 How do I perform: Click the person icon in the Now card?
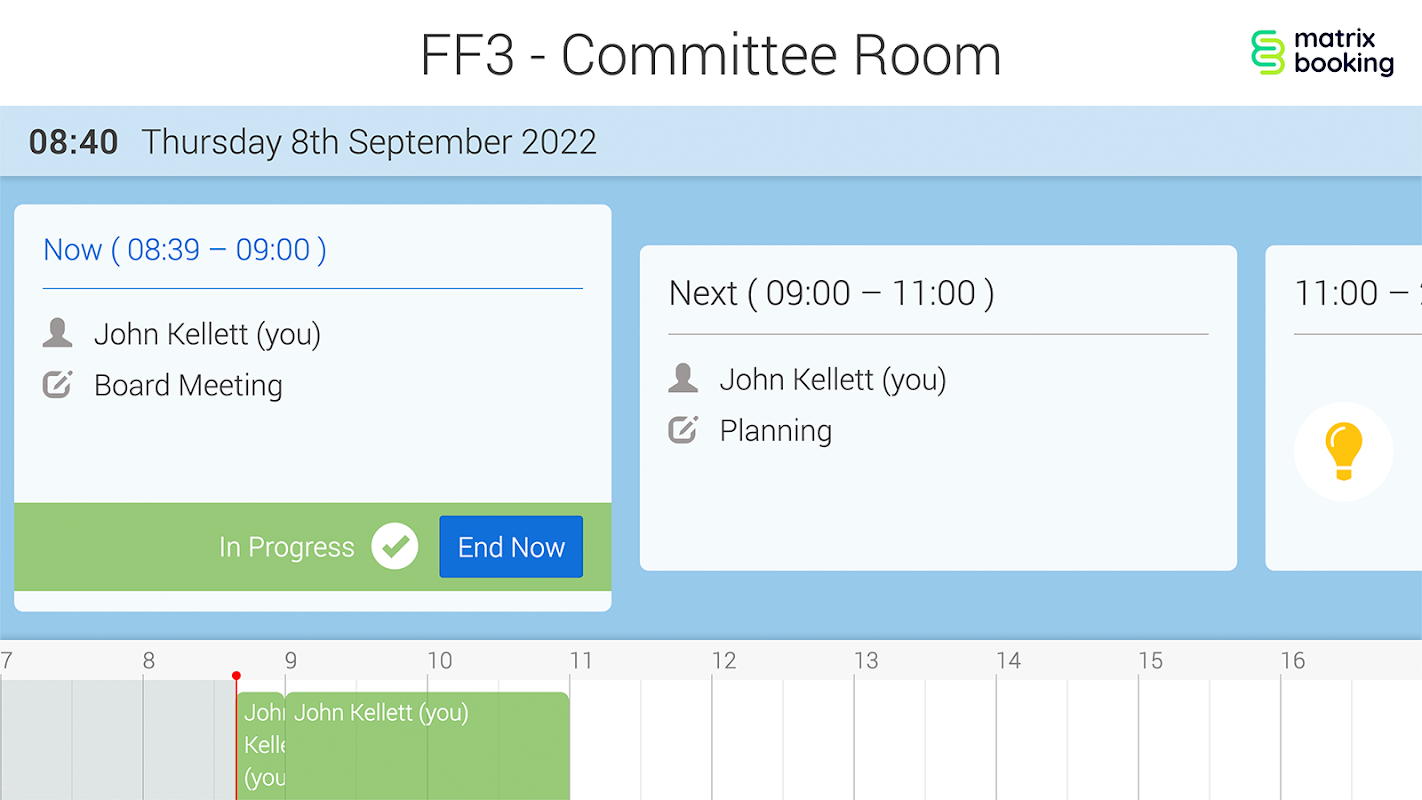click(x=58, y=333)
